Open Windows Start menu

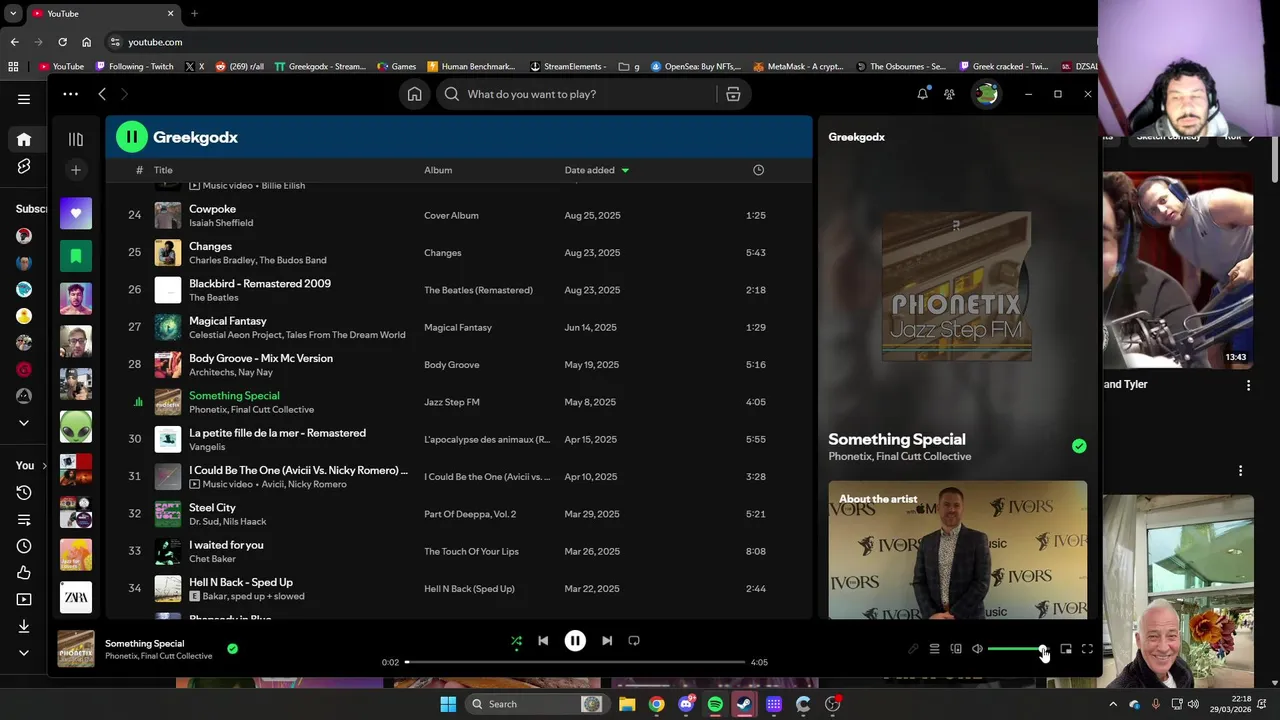[x=448, y=704]
